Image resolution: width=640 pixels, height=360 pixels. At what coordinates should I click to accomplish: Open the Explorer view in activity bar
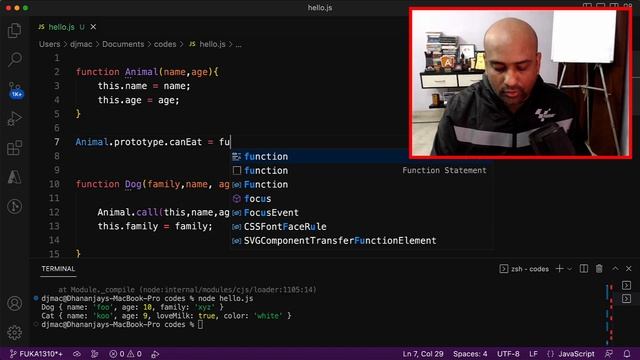tap(15, 30)
